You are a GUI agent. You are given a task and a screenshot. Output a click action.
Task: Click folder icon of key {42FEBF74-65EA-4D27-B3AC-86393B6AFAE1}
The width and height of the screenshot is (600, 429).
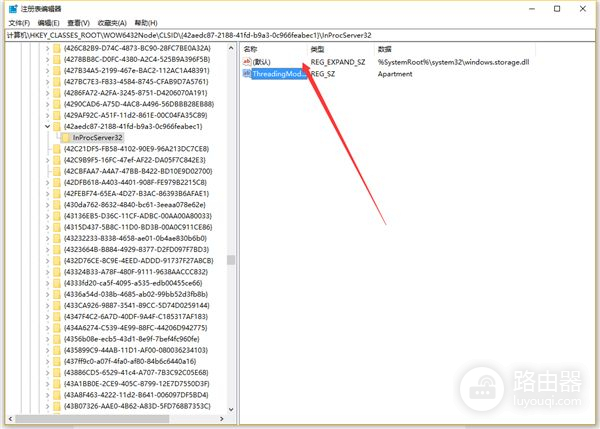[x=57, y=194]
